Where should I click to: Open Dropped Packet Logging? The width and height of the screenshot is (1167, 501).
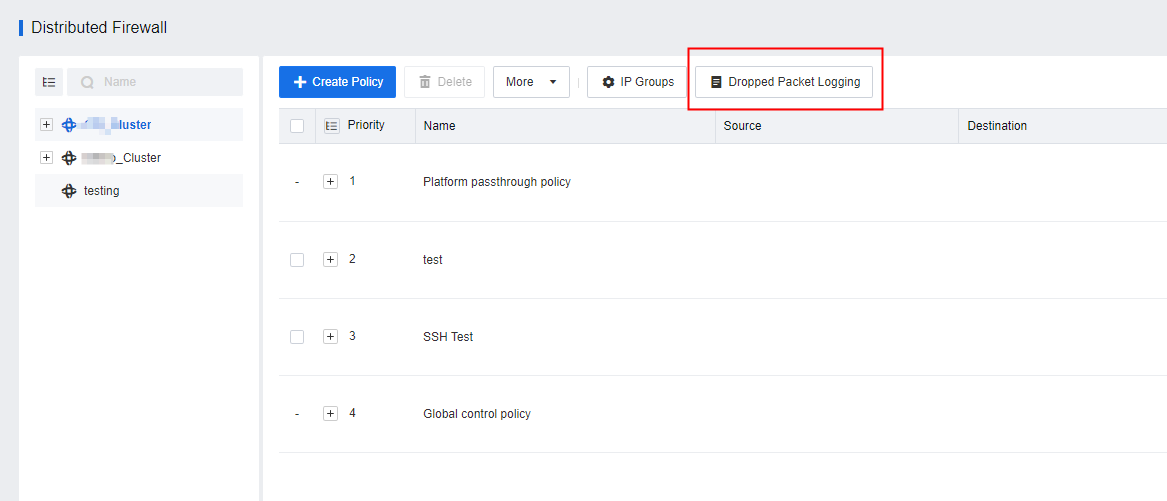click(784, 82)
